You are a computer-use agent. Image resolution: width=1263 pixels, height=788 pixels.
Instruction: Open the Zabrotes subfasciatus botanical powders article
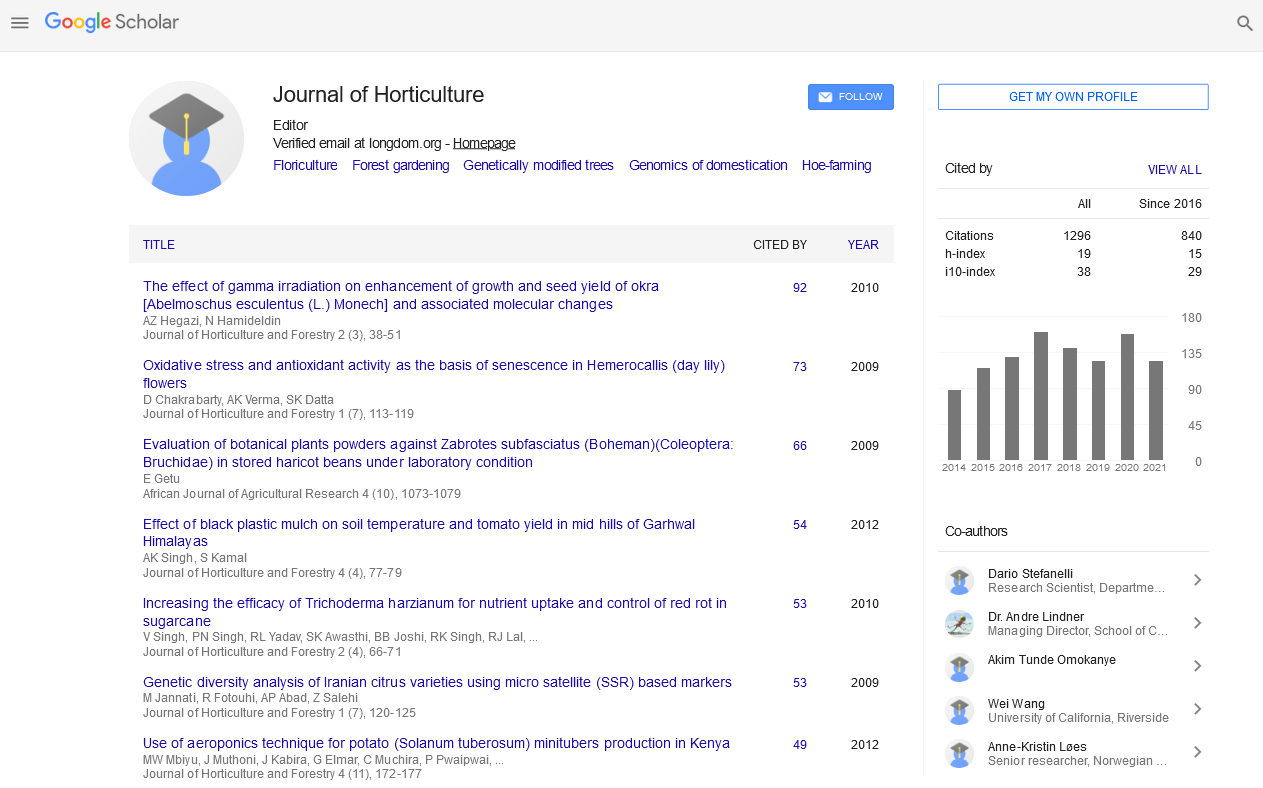[438, 453]
